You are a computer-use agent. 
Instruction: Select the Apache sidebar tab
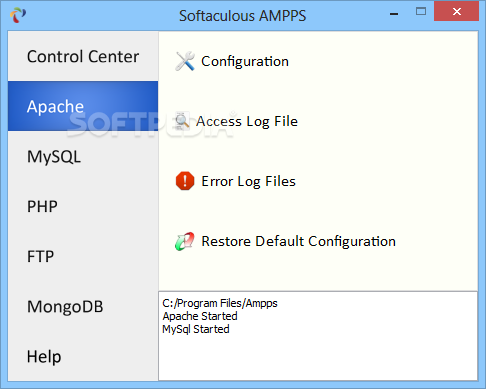[x=83, y=106]
